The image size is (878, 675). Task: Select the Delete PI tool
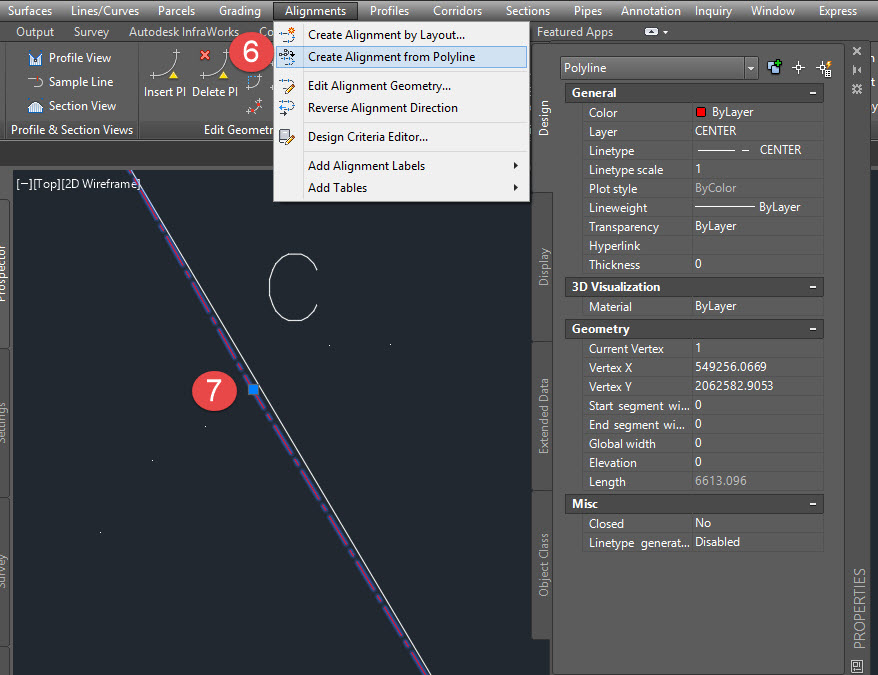pyautogui.click(x=214, y=73)
